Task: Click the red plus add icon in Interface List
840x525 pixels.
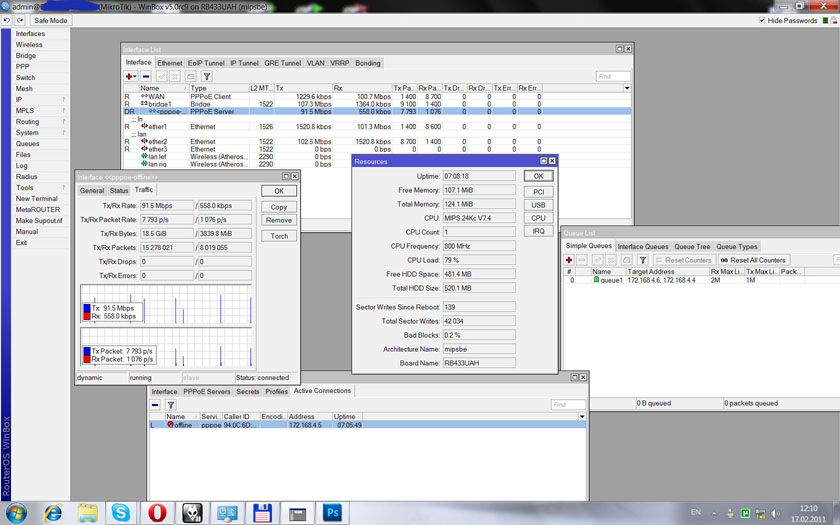Action: tap(128, 76)
